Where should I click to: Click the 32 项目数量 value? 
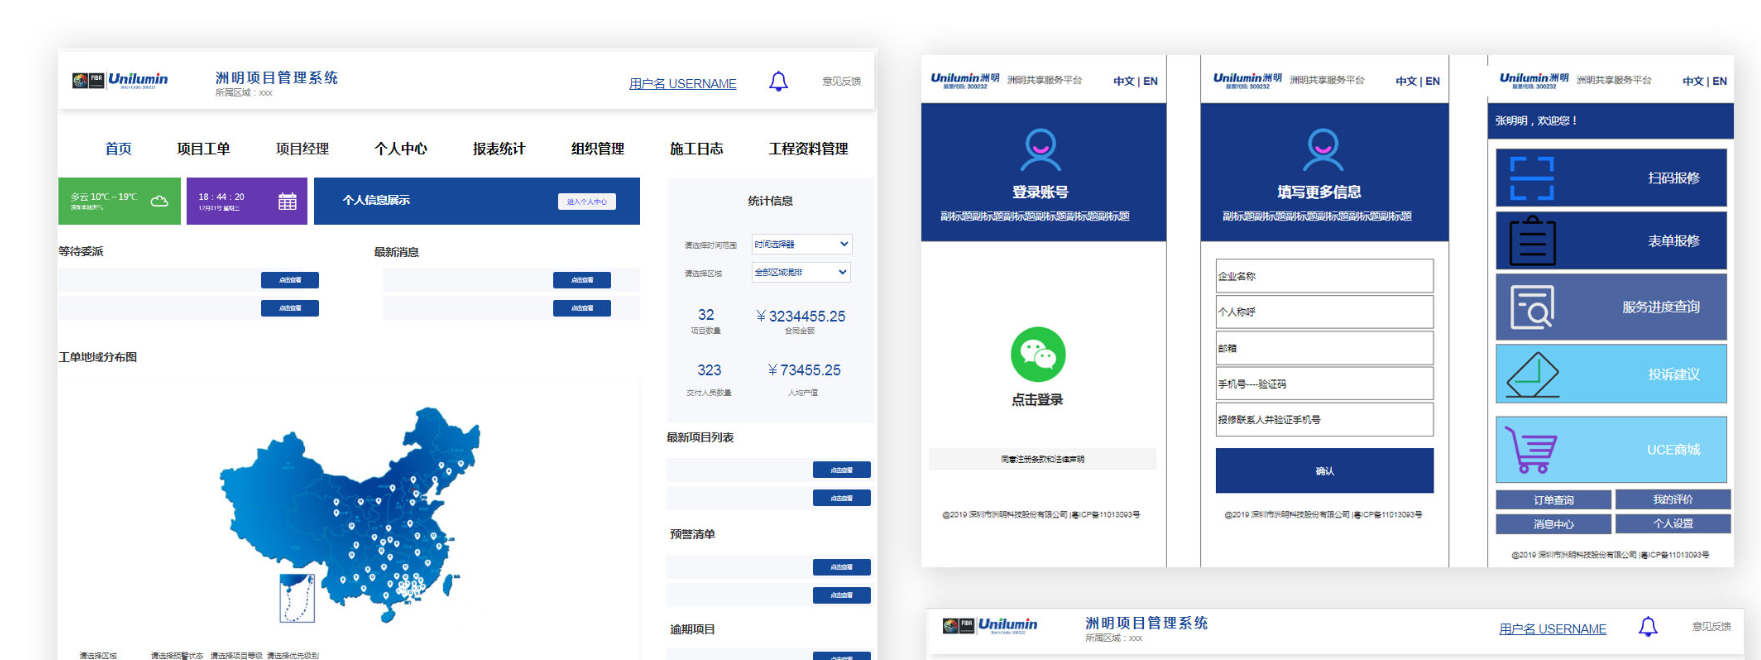706,315
